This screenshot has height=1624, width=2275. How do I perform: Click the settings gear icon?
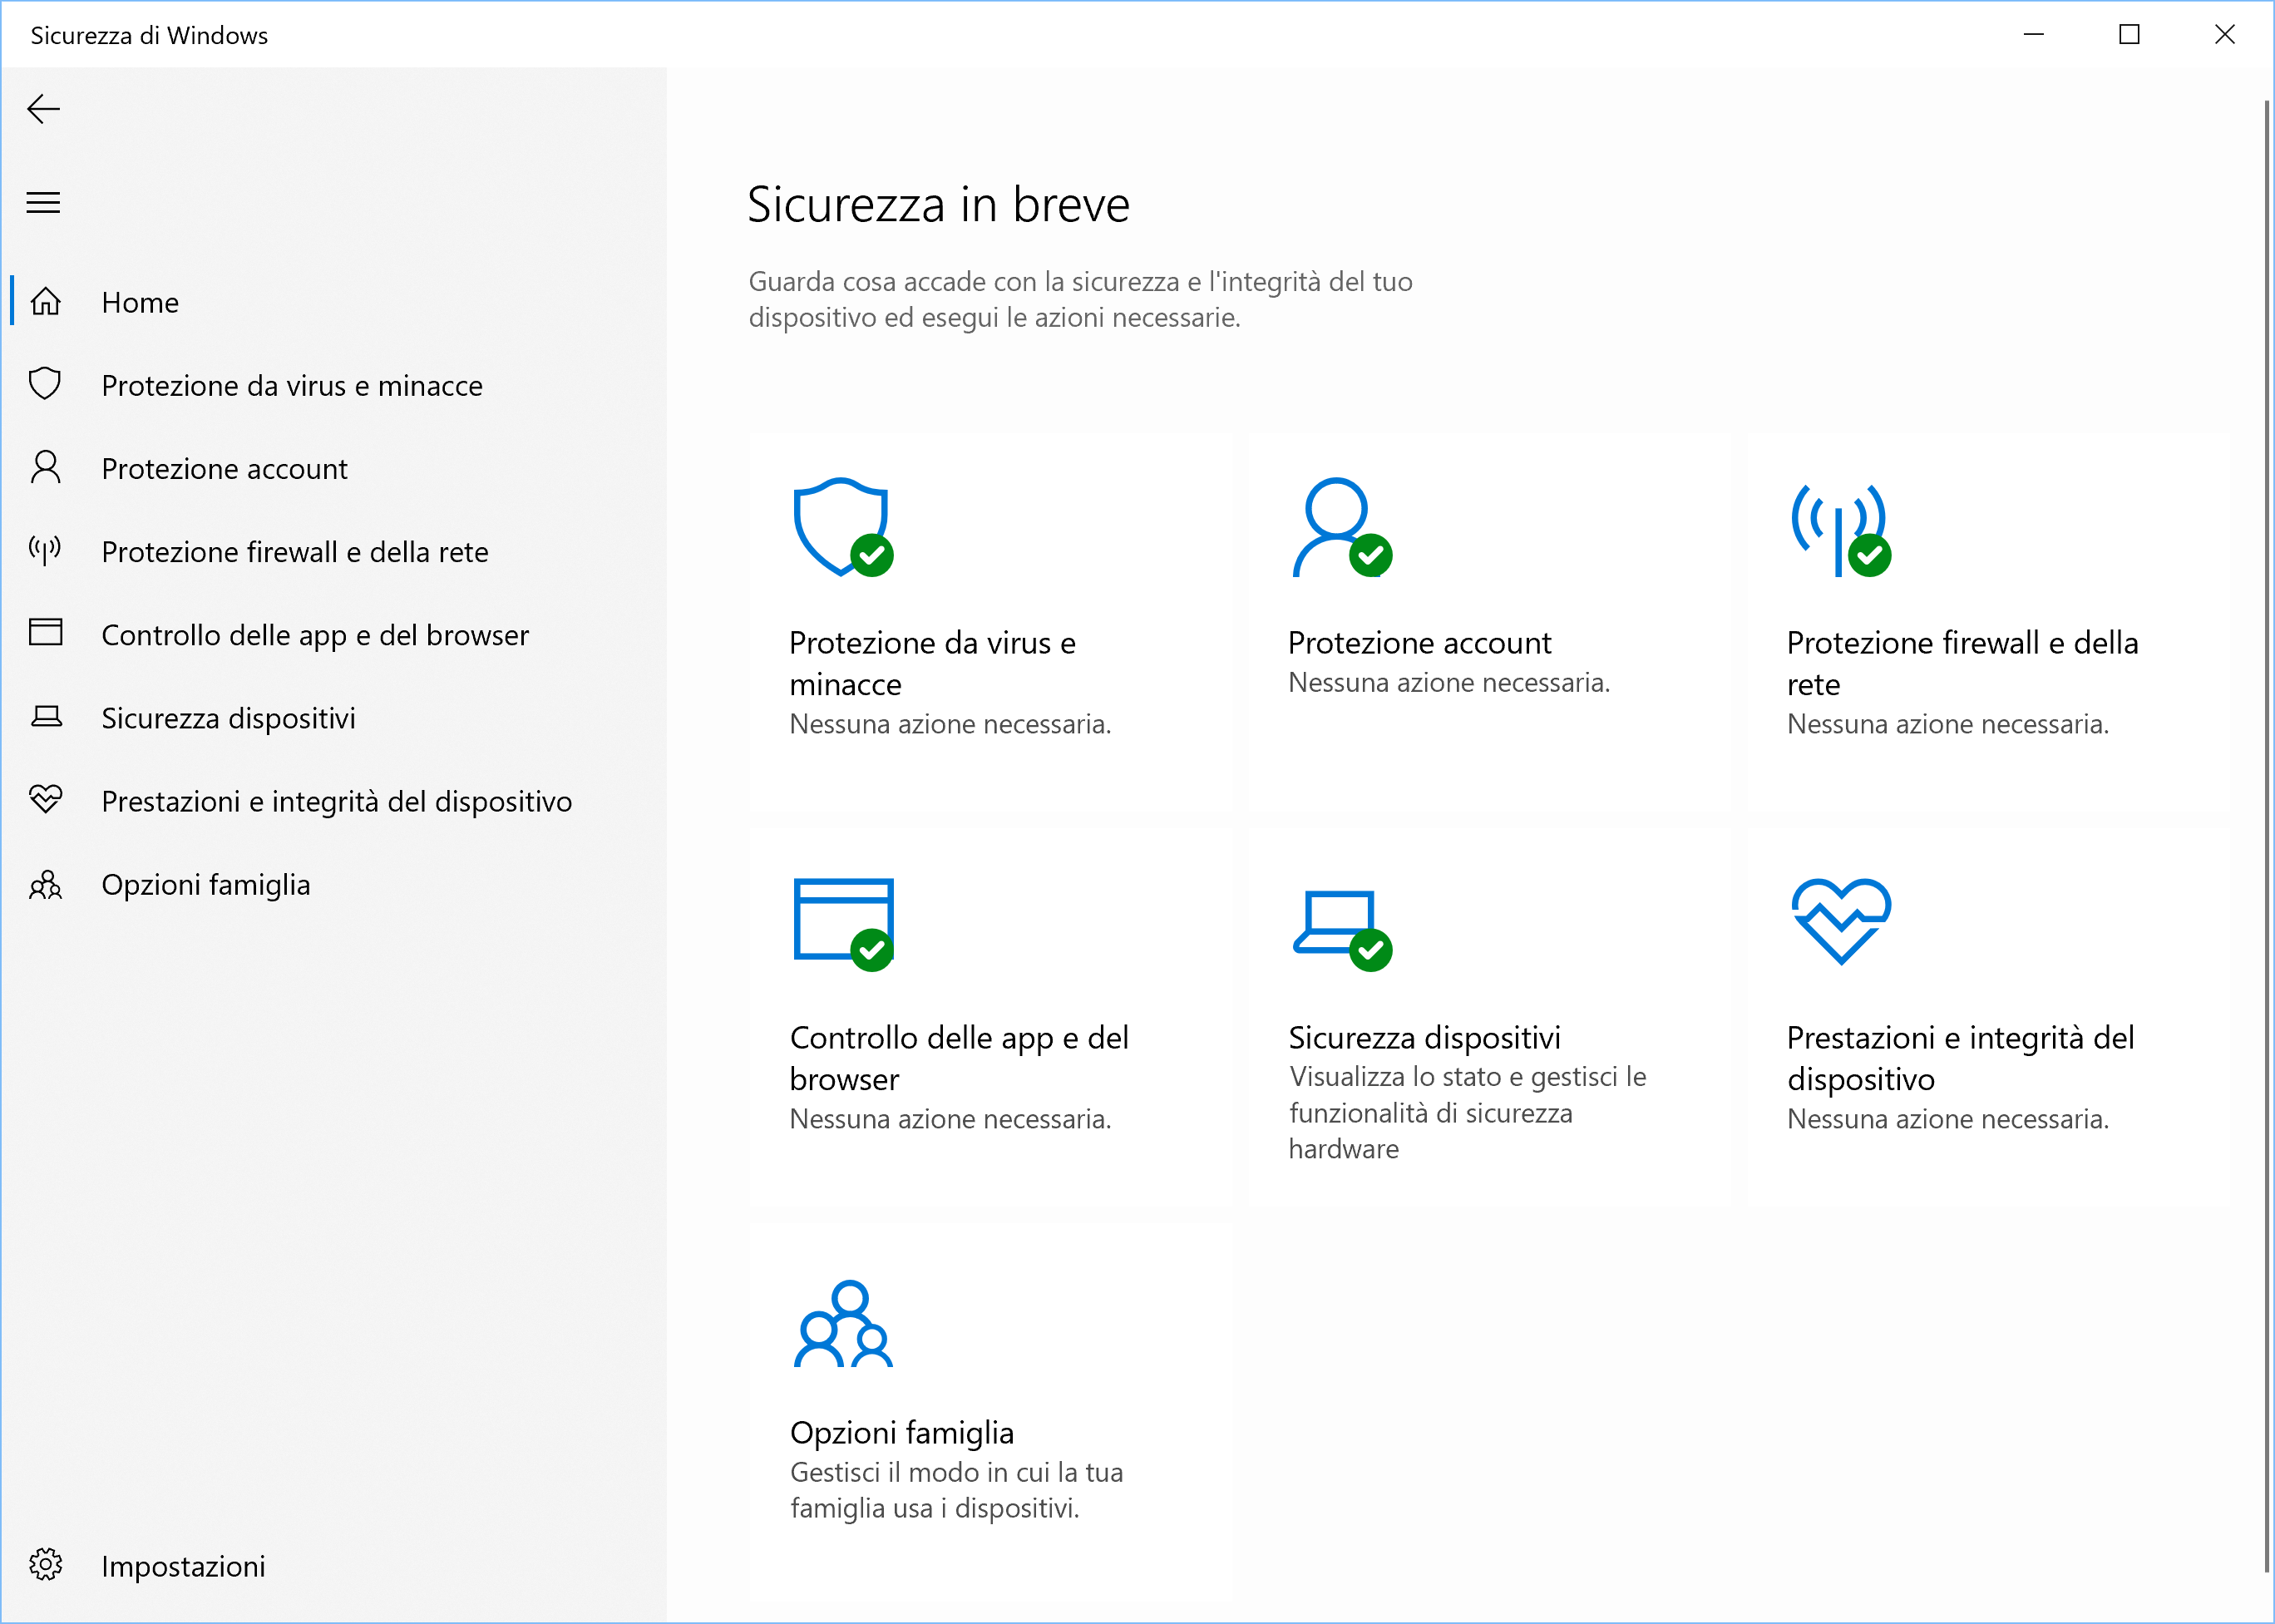point(46,1565)
